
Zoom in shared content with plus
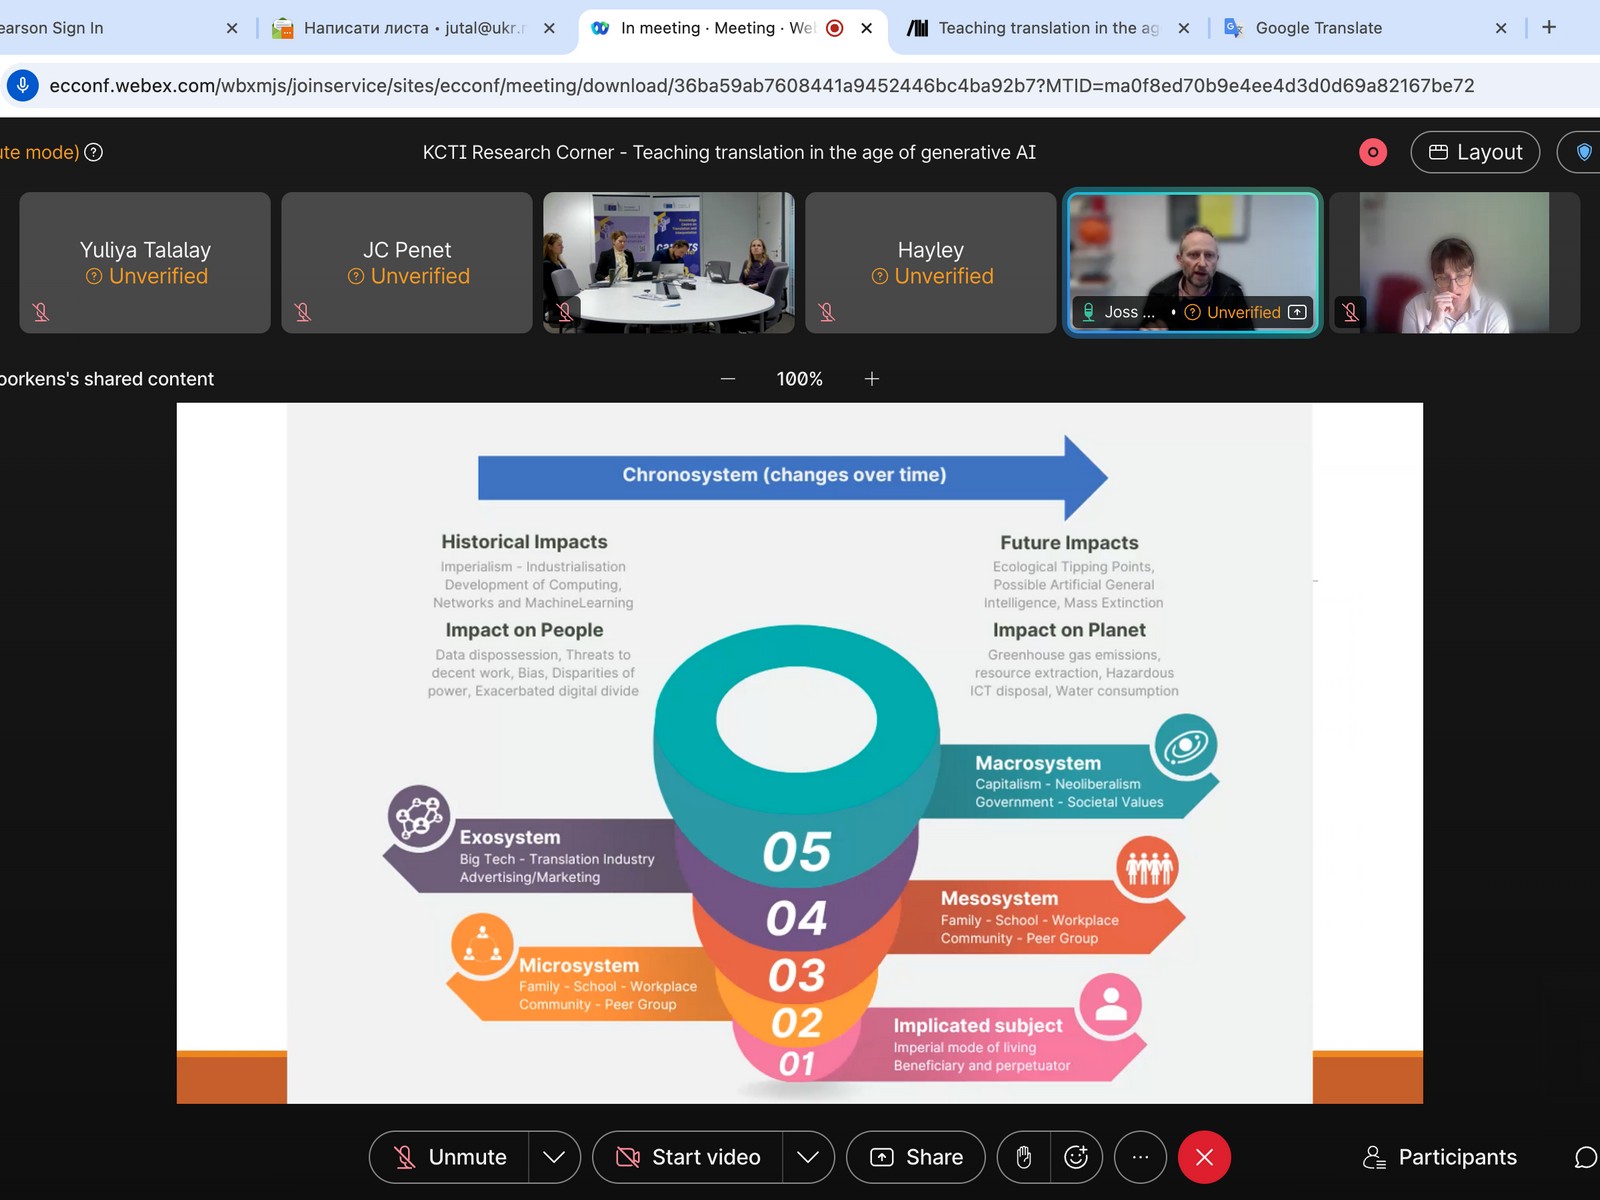pyautogui.click(x=872, y=379)
